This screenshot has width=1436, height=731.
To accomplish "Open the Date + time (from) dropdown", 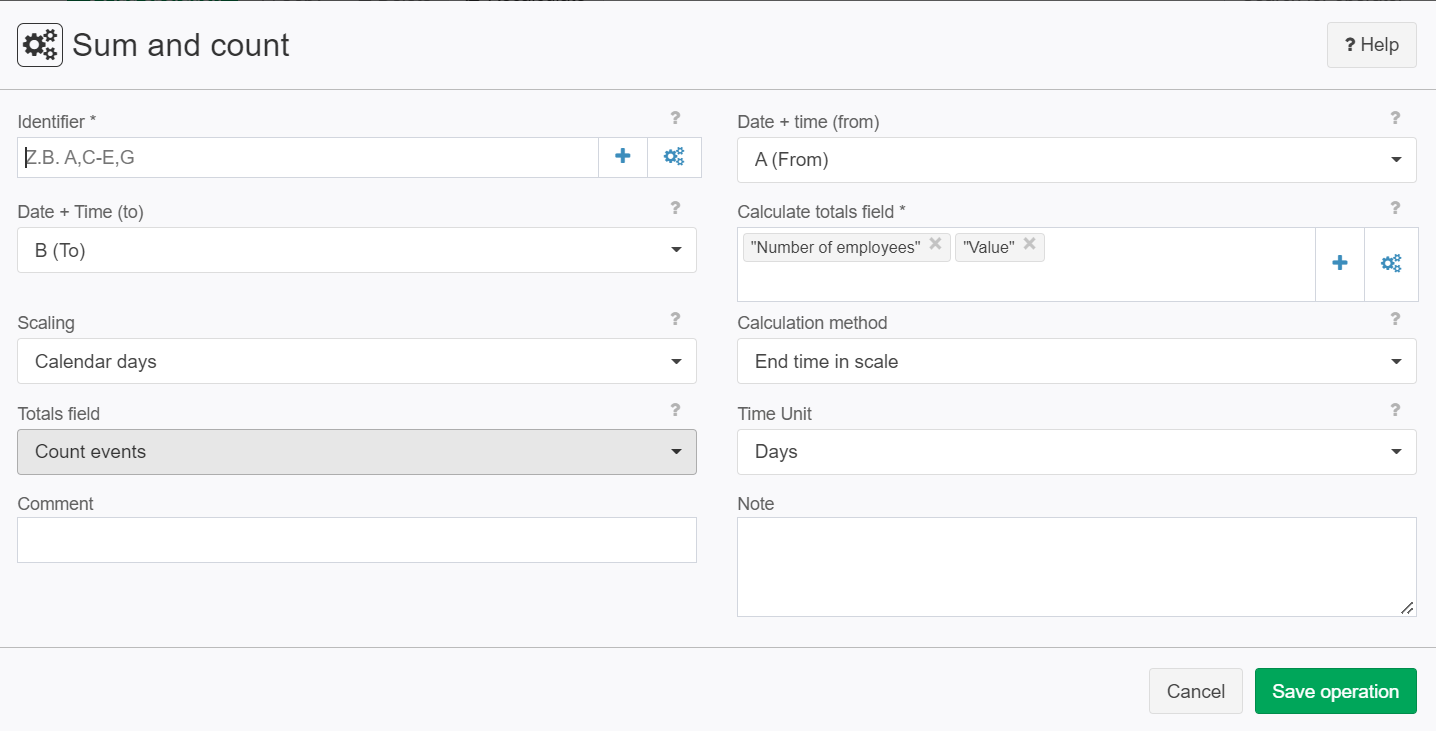I will pos(1077,160).
